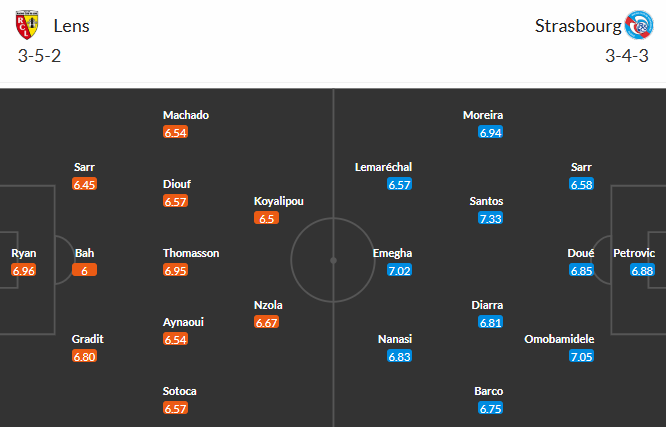This screenshot has height=427, width=666.
Task: Click Gradit's 6.80 rating badge
Action: 85,357
